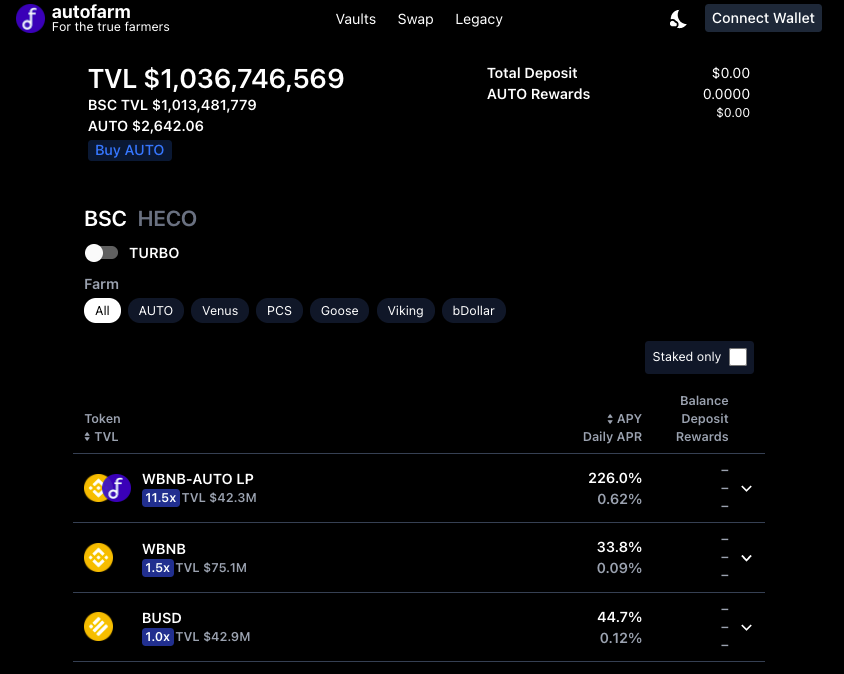Click the Rewards column header

point(702,437)
